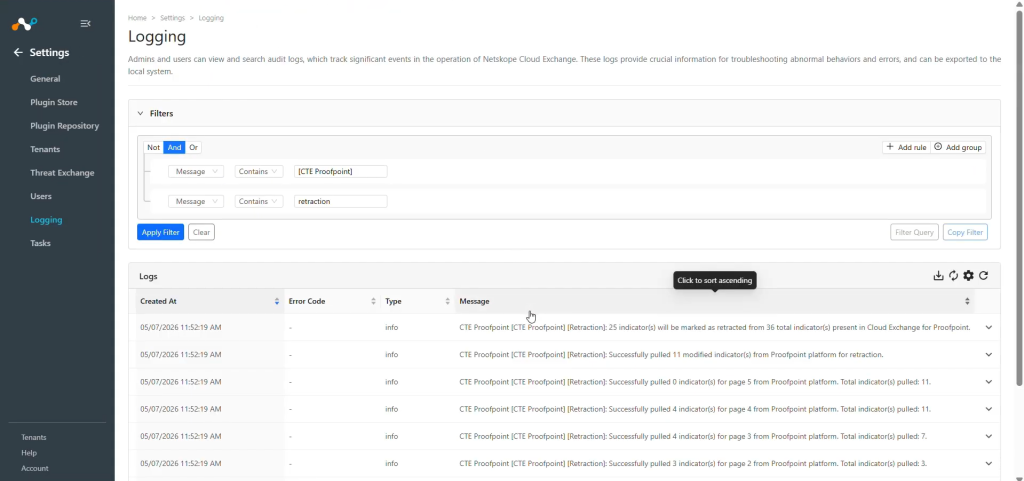This screenshot has width=1024, height=481.
Task: Open the second rule's Contains operator dropdown
Action: click(x=259, y=202)
